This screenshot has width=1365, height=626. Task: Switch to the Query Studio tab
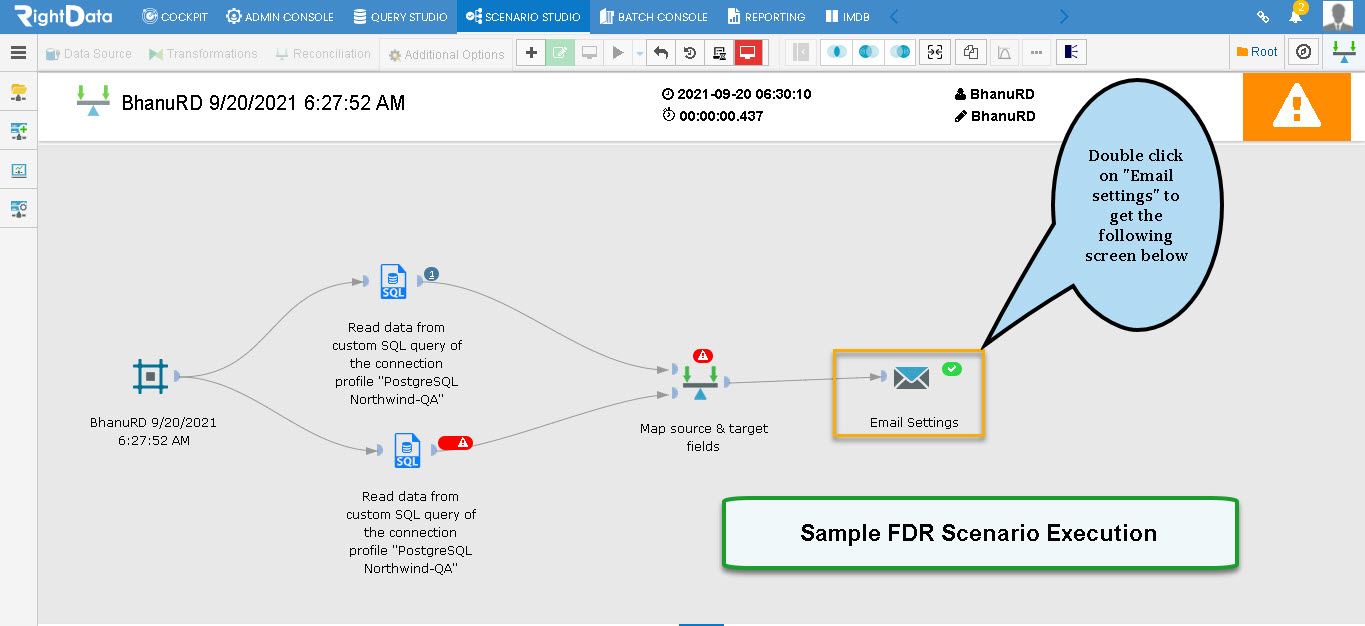tap(398, 17)
